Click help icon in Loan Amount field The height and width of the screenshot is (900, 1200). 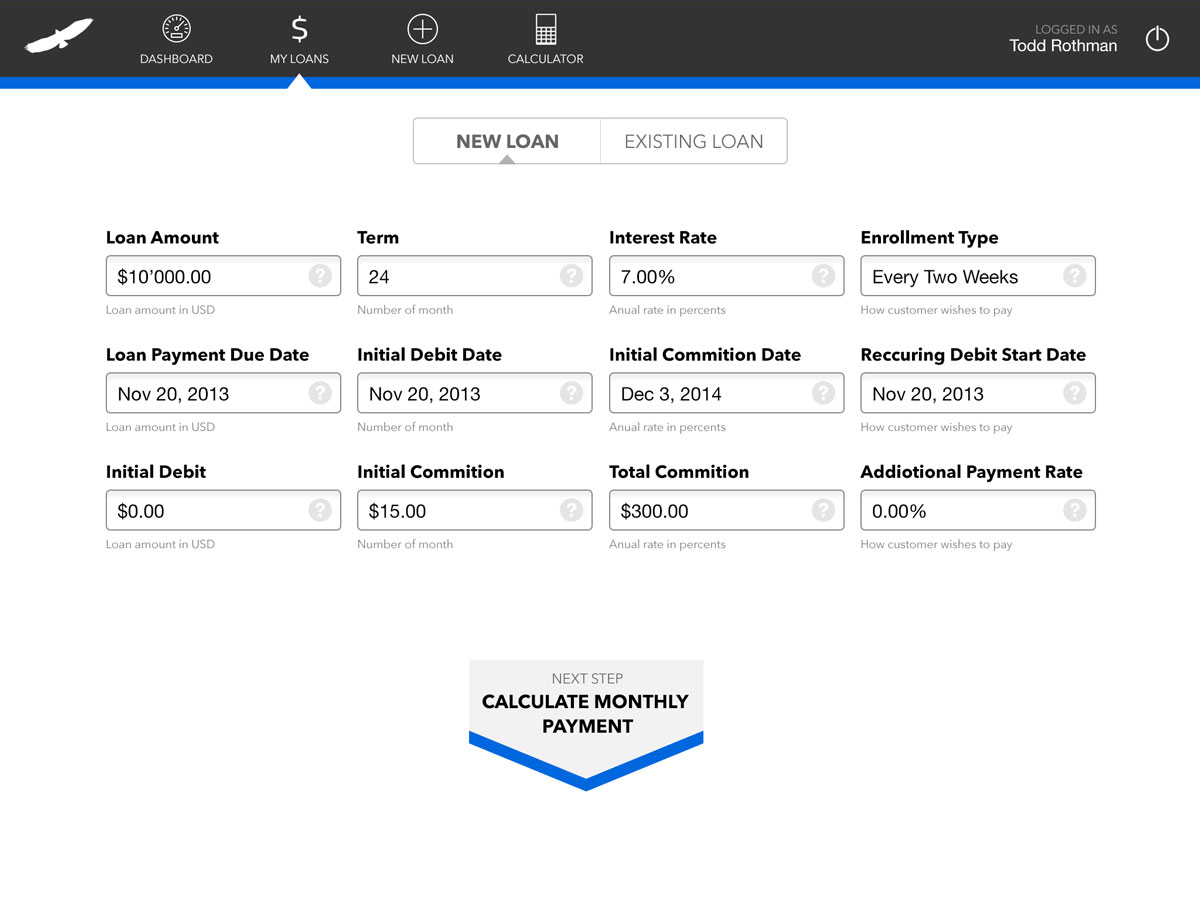(319, 276)
